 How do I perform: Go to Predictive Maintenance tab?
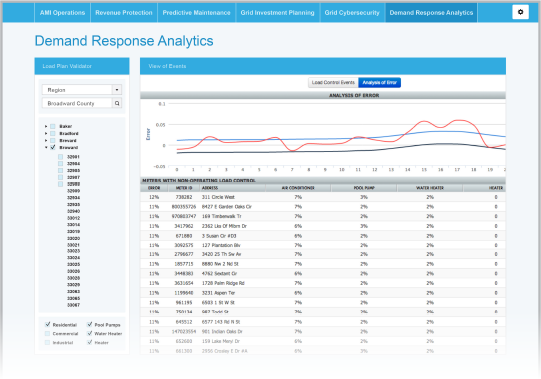(x=196, y=13)
